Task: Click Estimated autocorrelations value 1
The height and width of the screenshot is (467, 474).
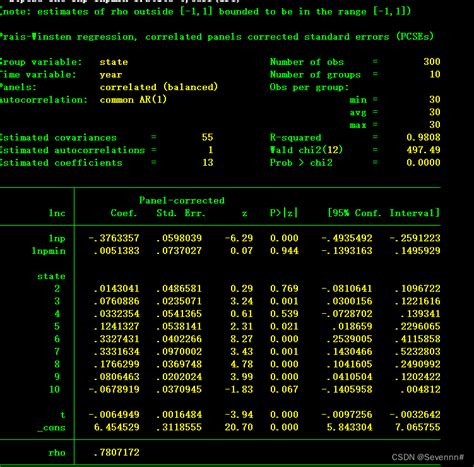Action: pos(210,150)
